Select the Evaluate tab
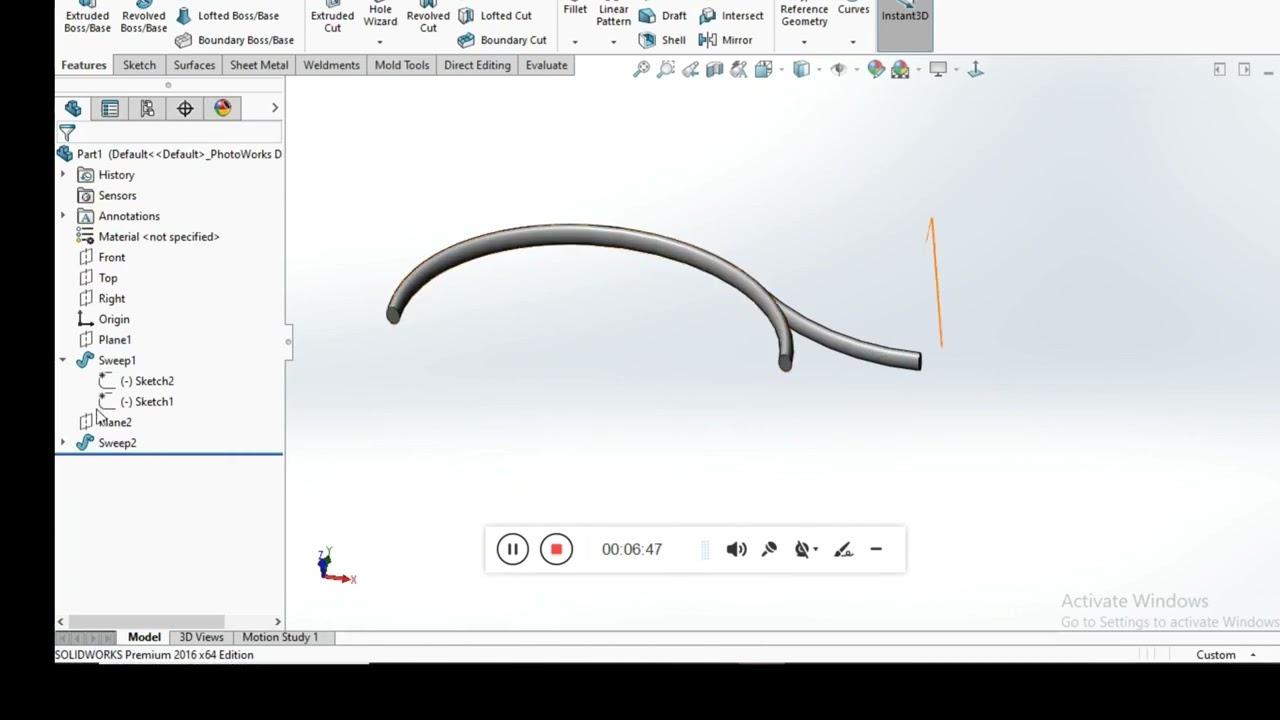1280x720 pixels. tap(546, 65)
